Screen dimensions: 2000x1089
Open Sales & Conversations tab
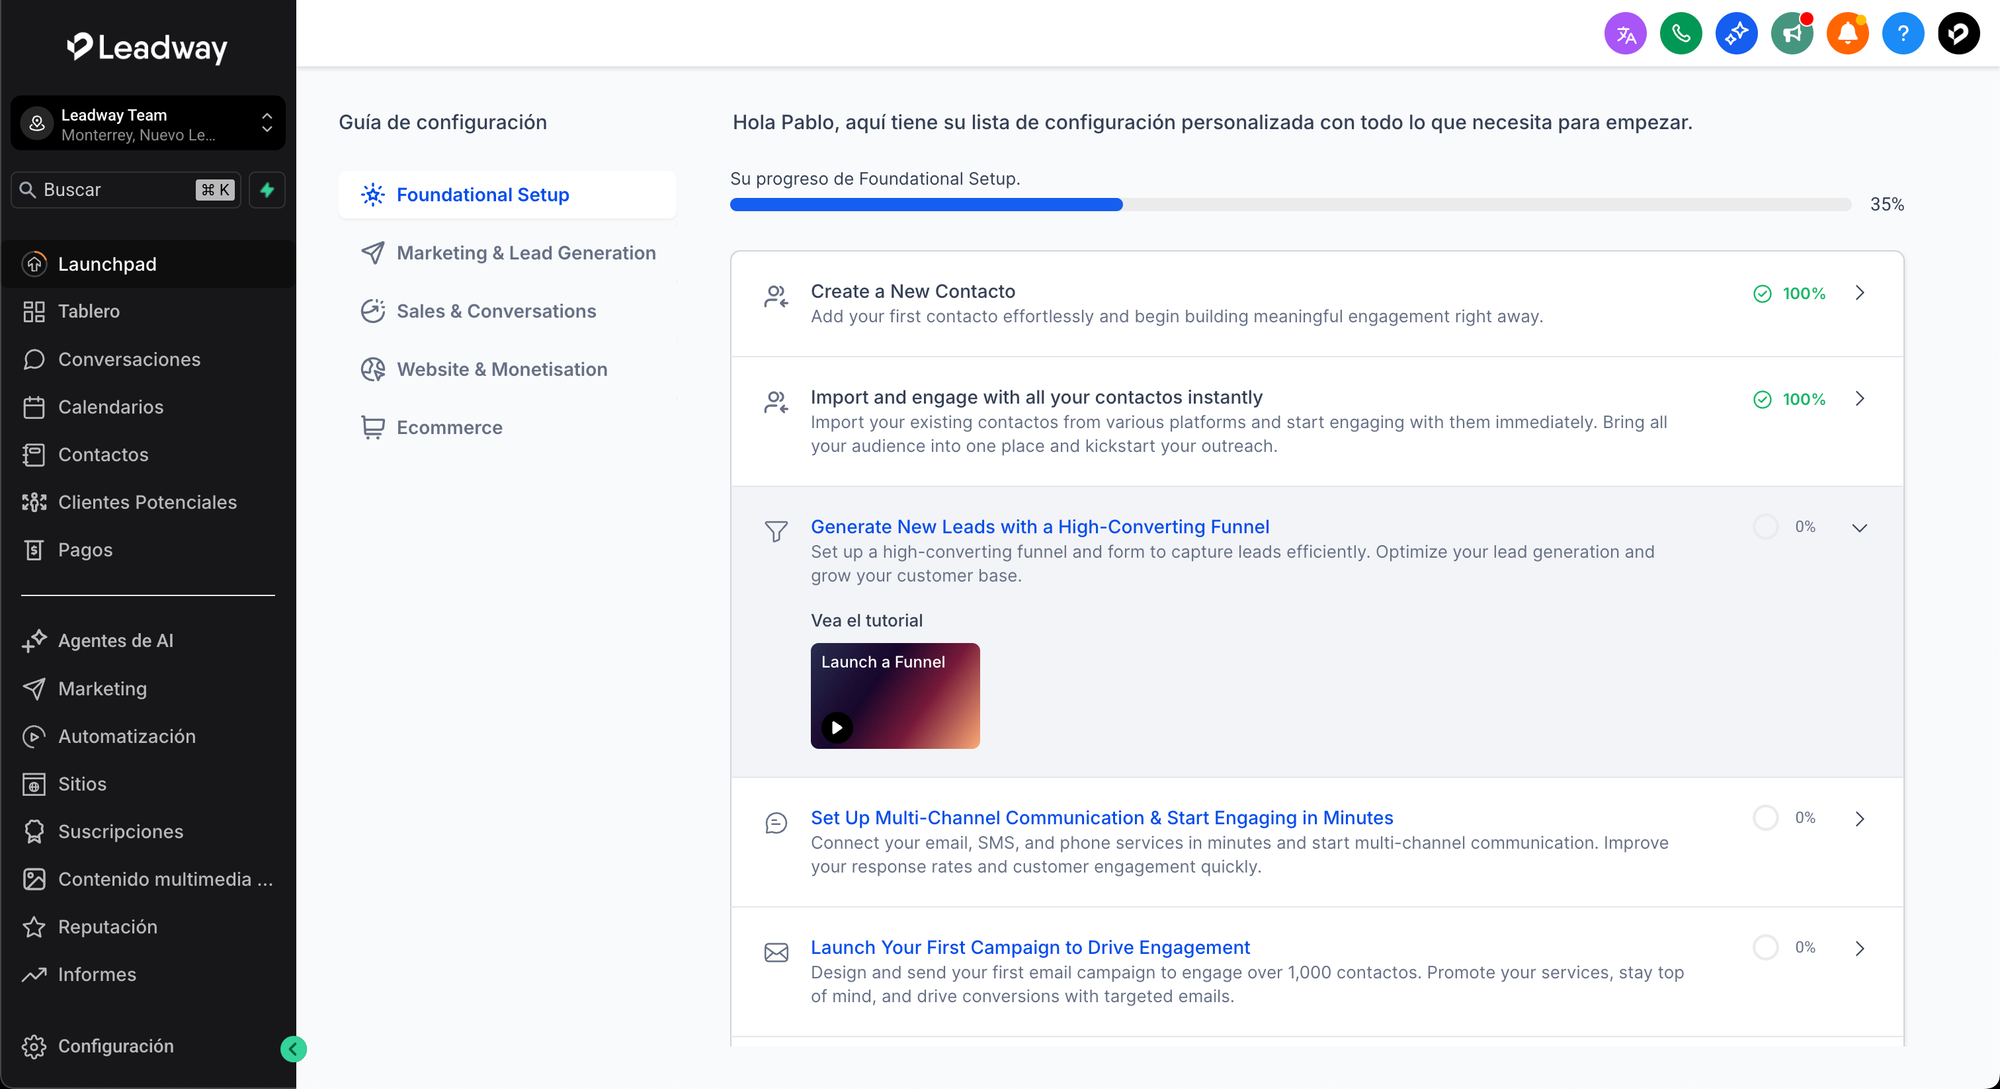point(496,311)
